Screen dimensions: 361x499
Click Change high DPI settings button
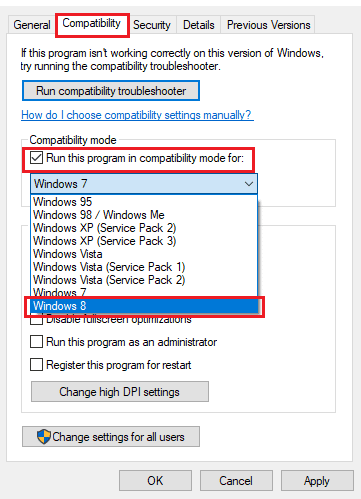(120, 392)
